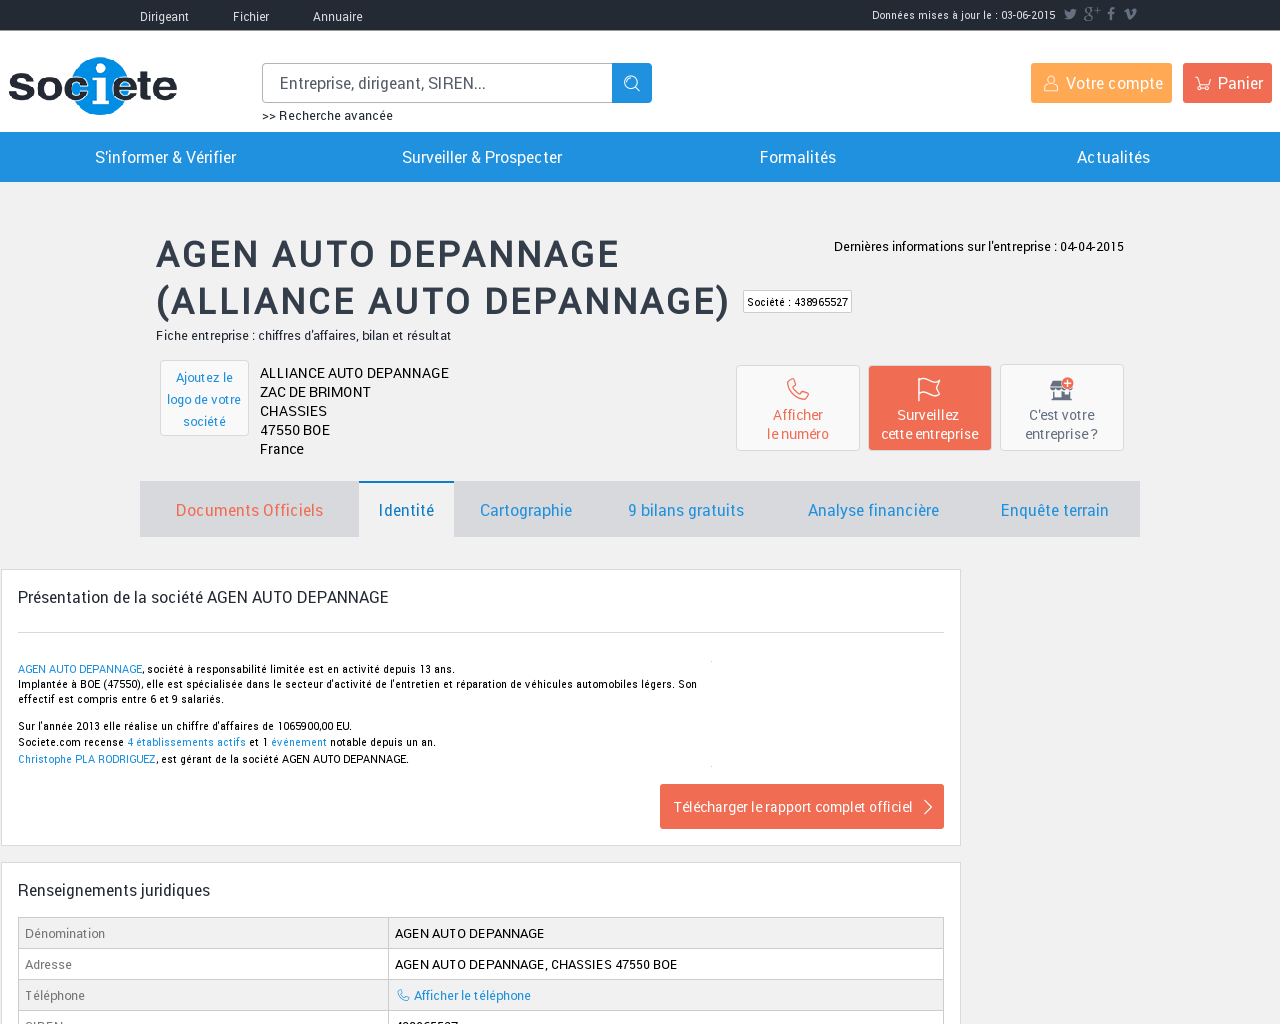Open the Twitter social icon
This screenshot has height=1024, width=1280.
[1070, 14]
